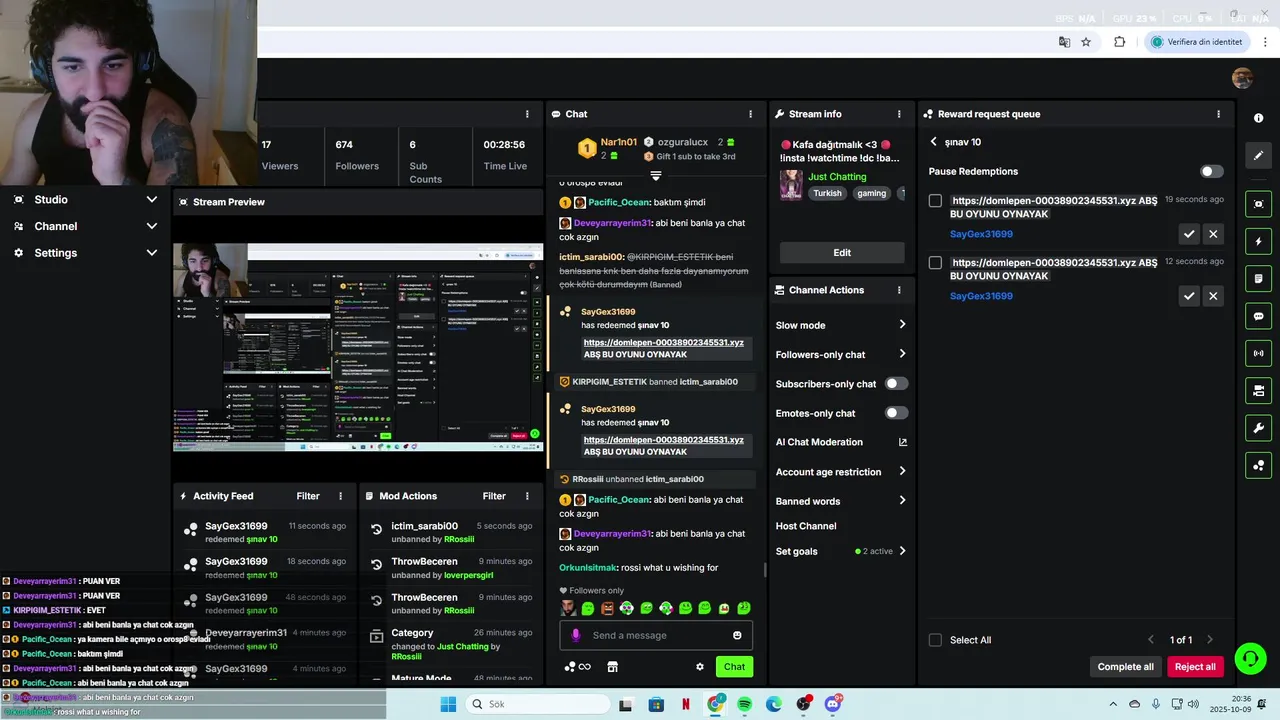Check the Select All checkbox
The height and width of the screenshot is (720, 1280).
(x=935, y=640)
